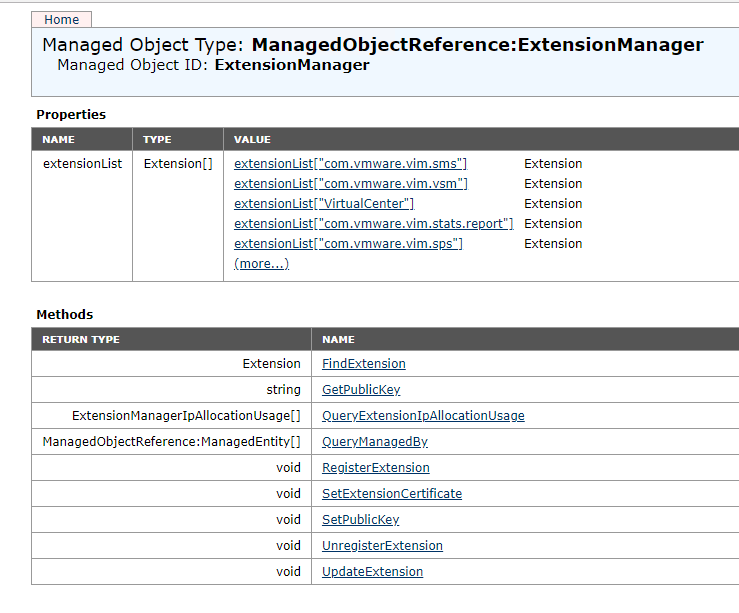
Task: Click the Properties section heading
Action: point(71,114)
